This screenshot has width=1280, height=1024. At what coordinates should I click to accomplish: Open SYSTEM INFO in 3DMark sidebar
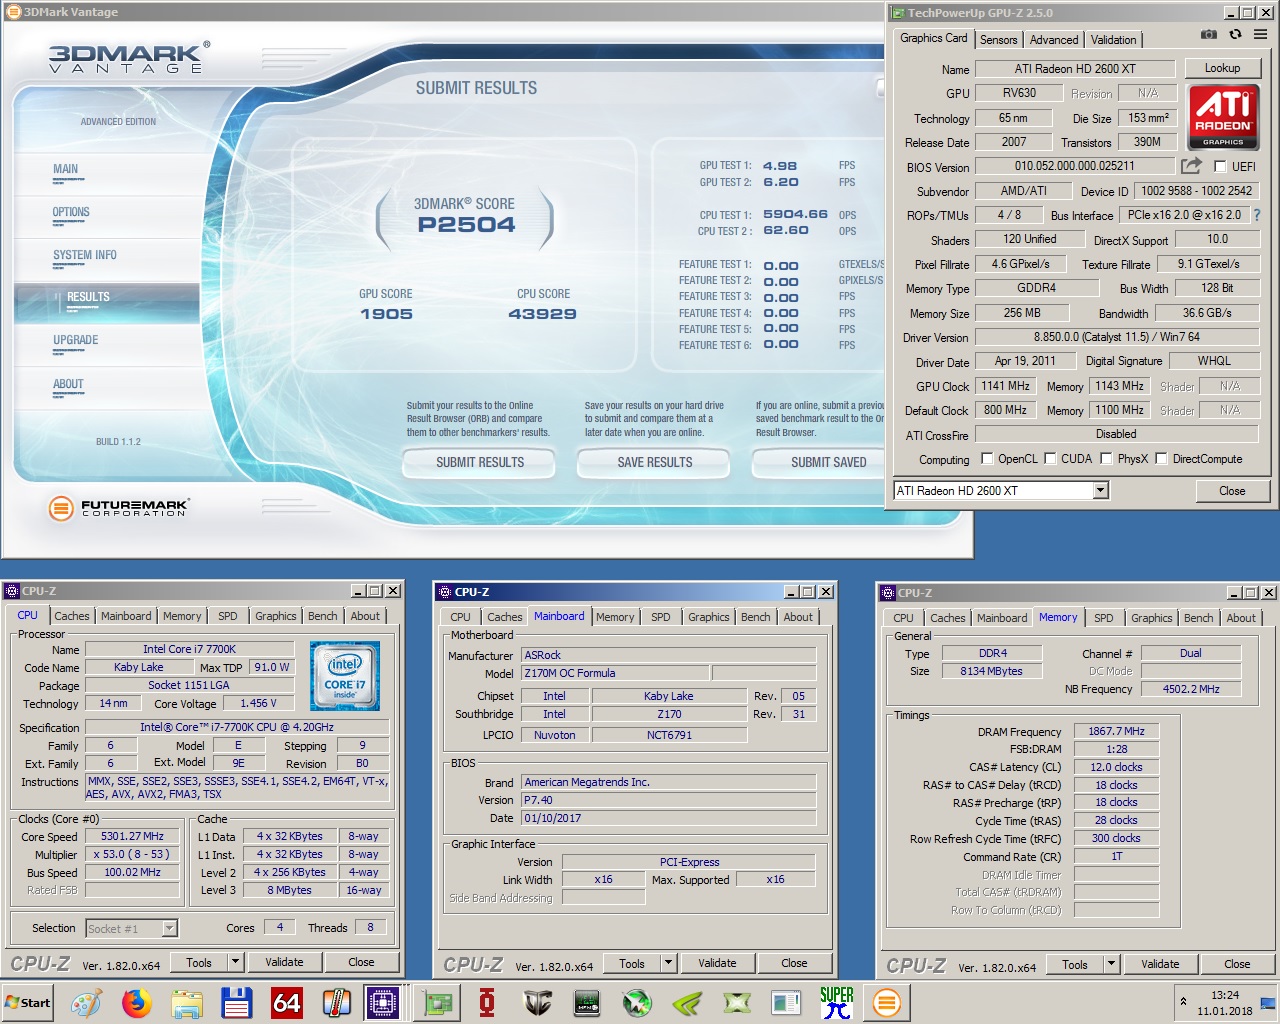85,255
